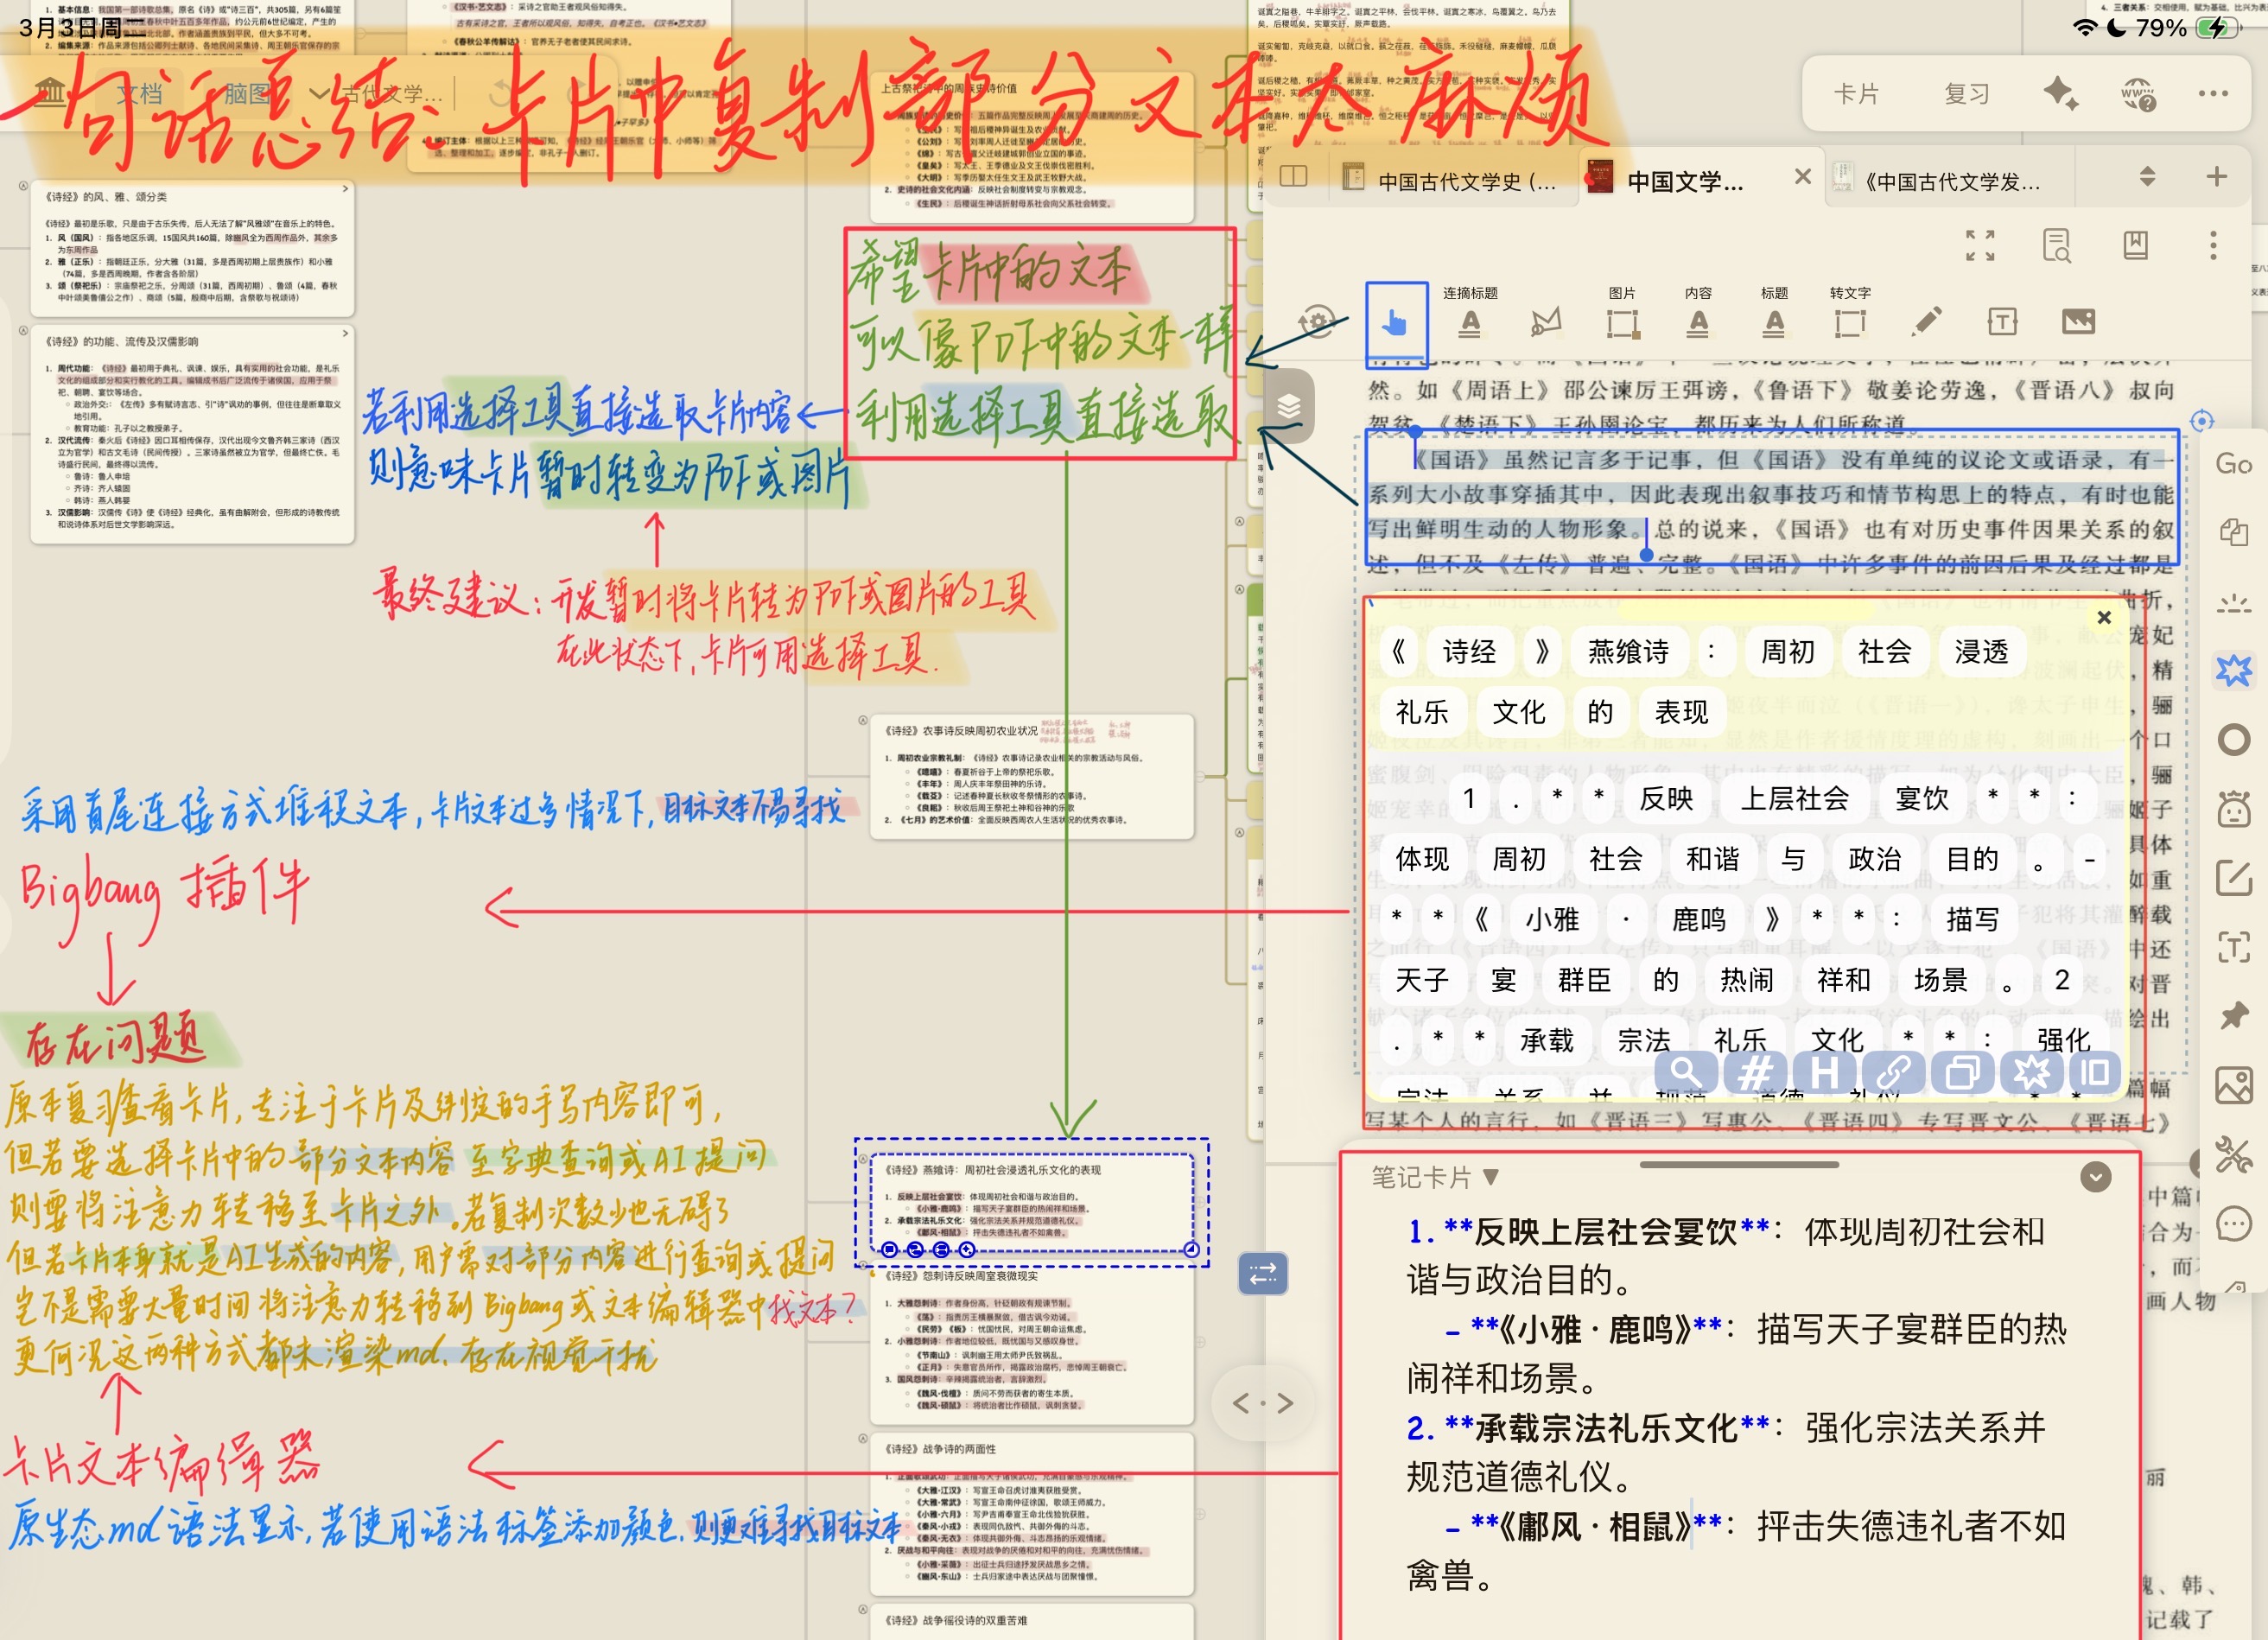Expand the 笔记卡片 dropdown
The image size is (2268, 1640).
(x=1434, y=1177)
